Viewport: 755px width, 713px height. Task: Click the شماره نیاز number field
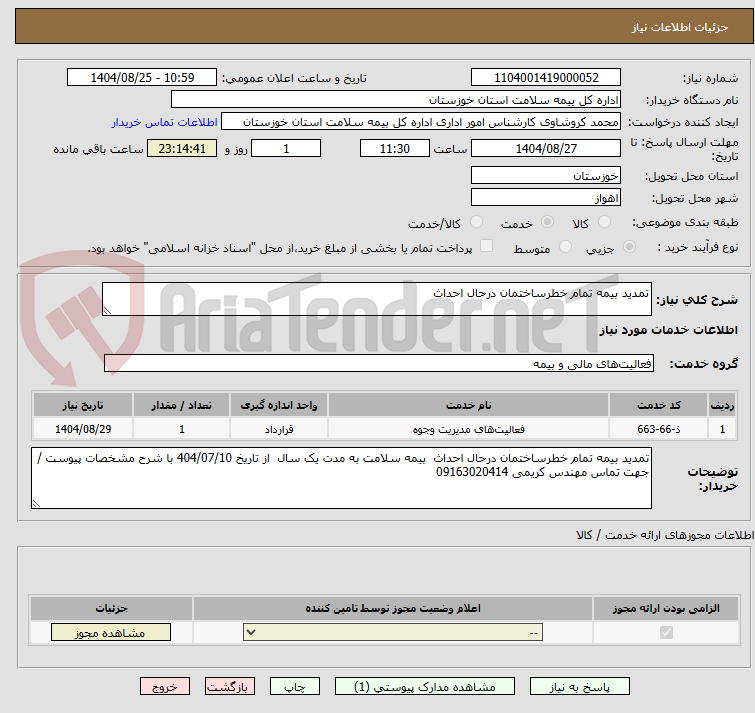[x=546, y=78]
